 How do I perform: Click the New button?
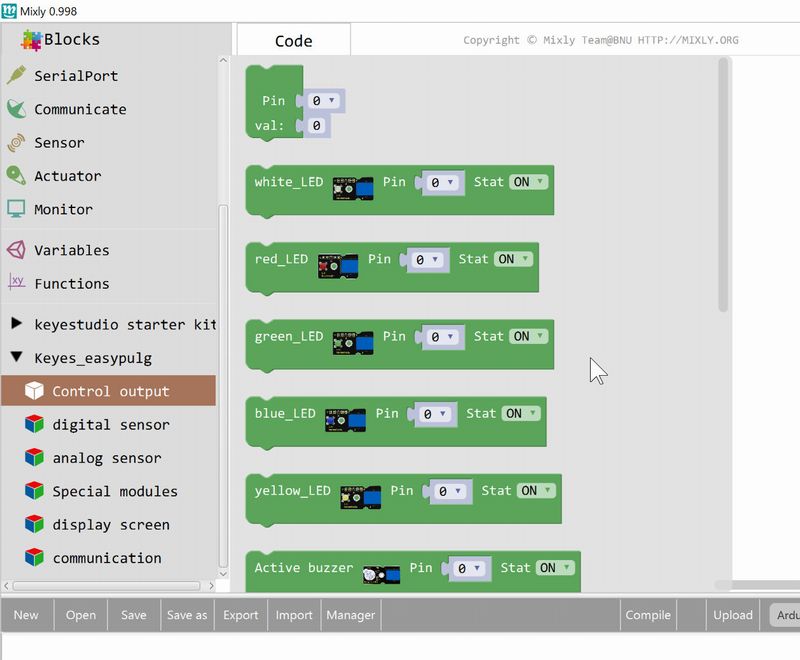[26, 615]
